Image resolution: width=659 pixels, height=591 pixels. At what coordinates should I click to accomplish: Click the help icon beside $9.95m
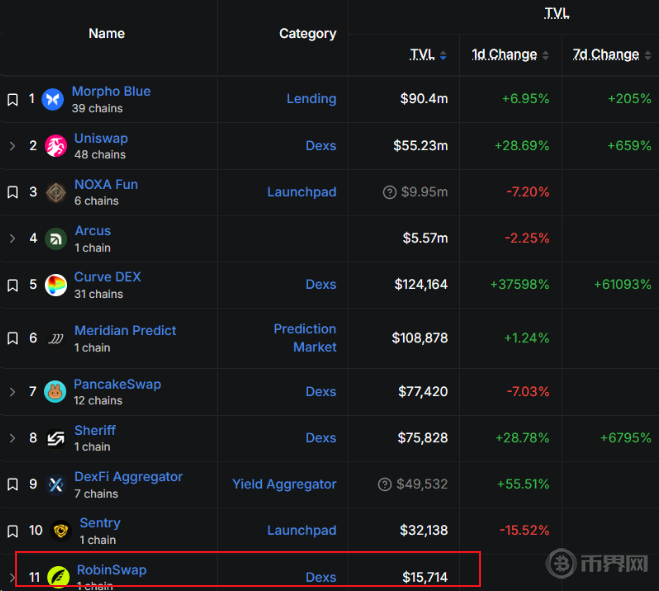(x=390, y=192)
